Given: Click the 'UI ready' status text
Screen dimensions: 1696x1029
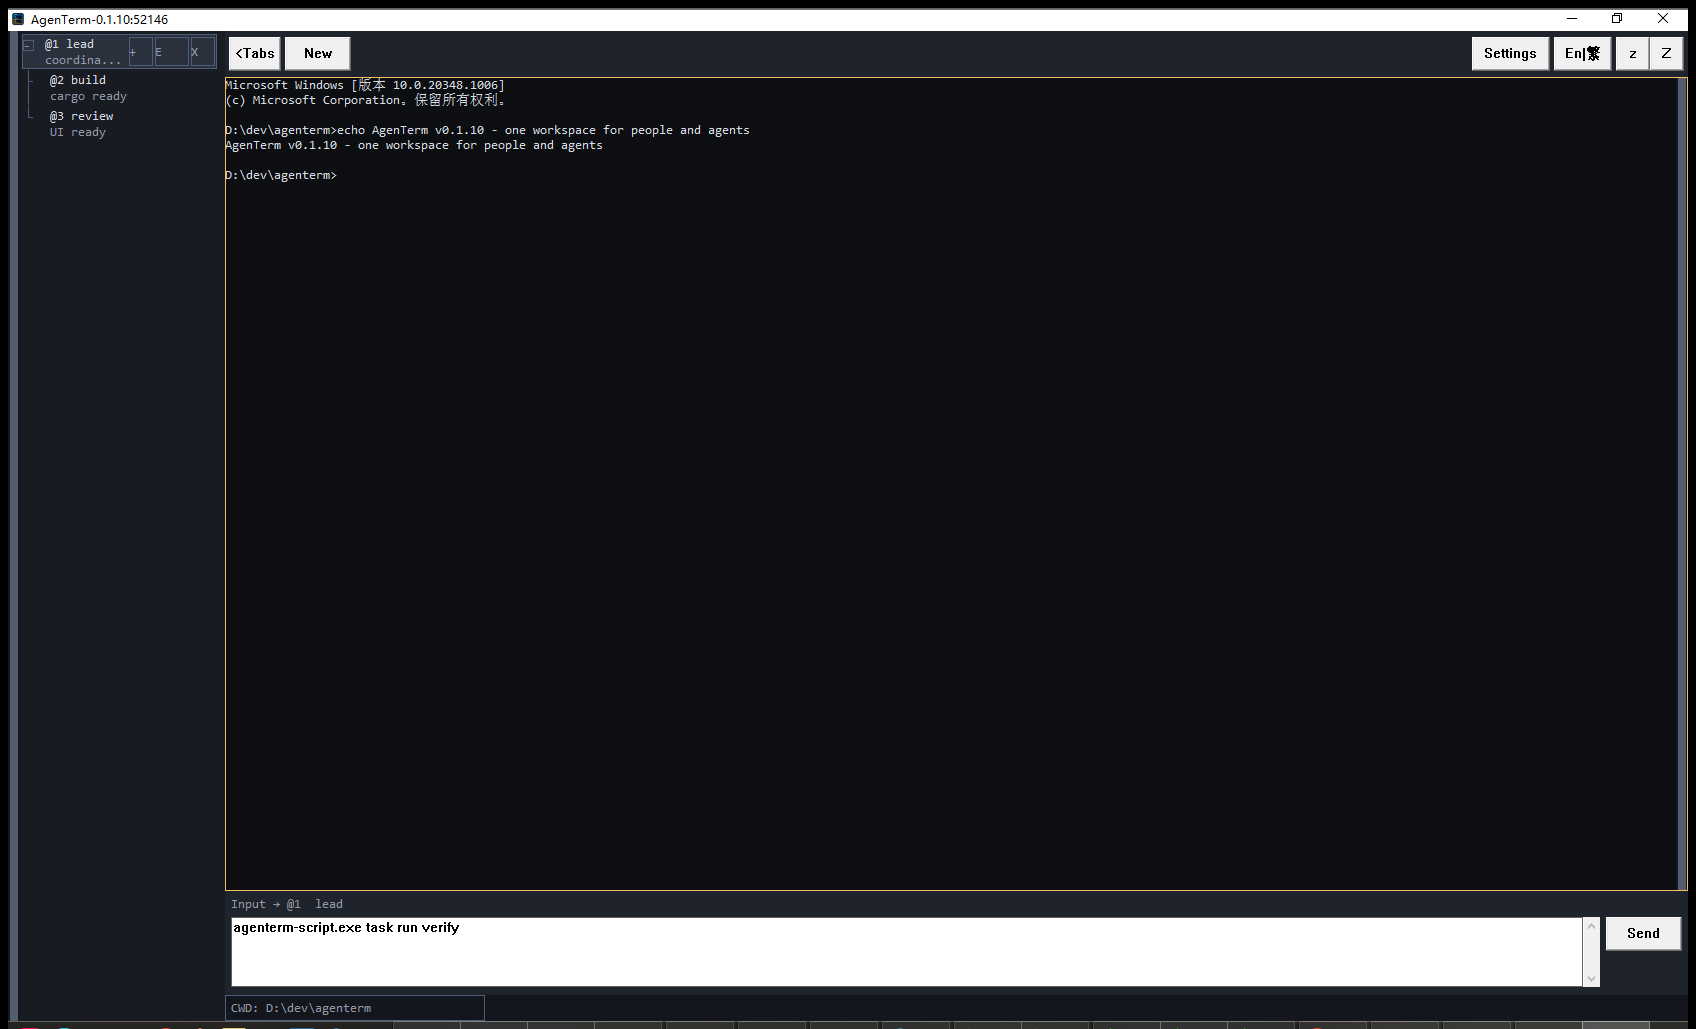Looking at the screenshot, I should point(77,132).
